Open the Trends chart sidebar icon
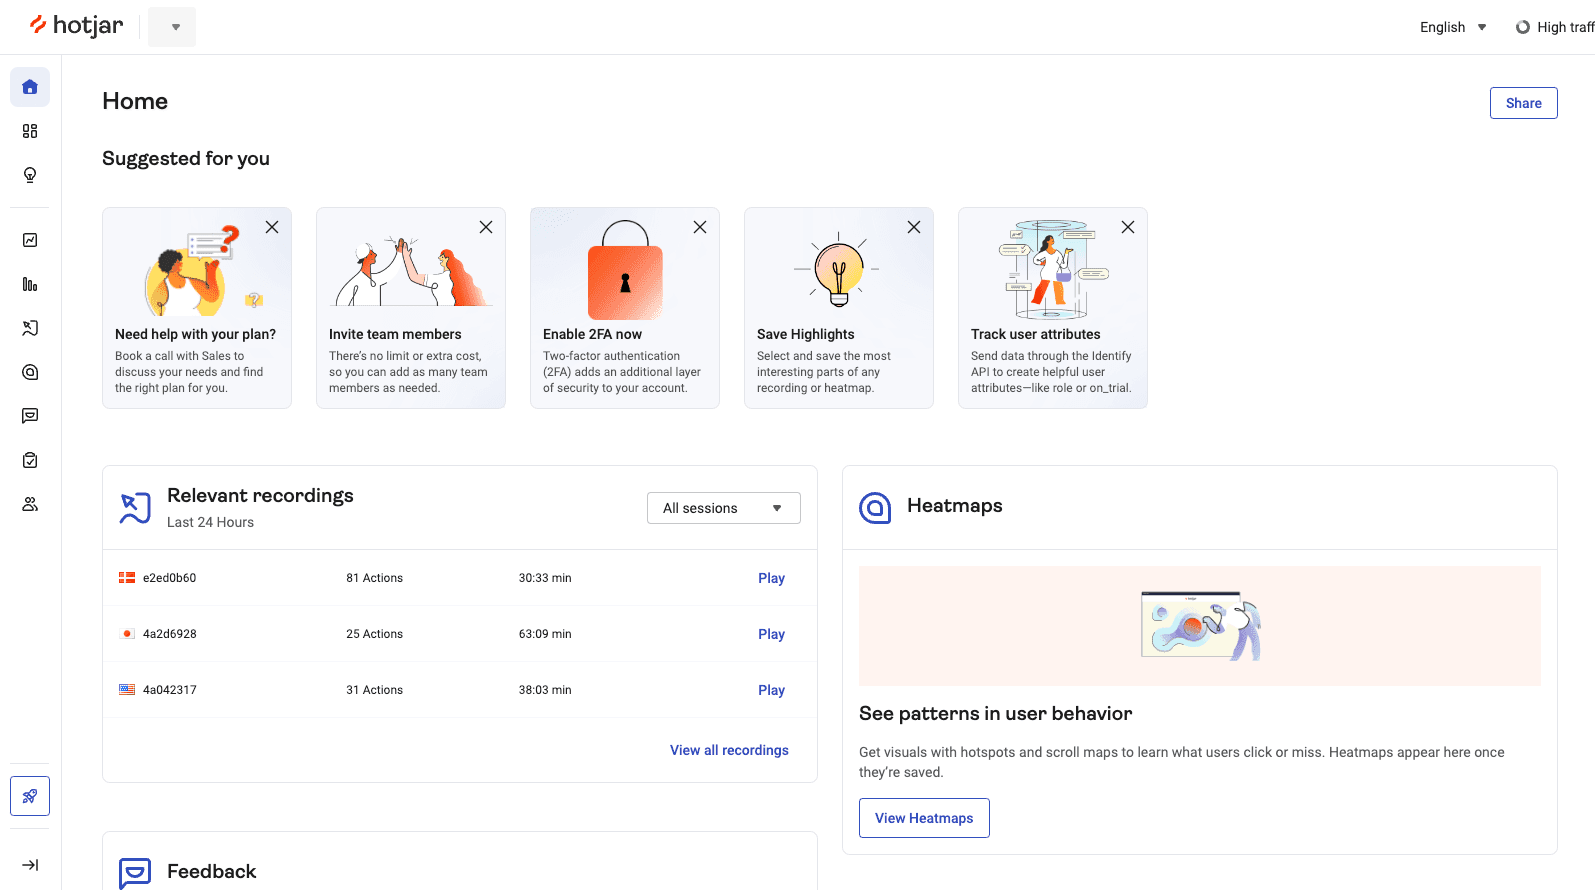The width and height of the screenshot is (1595, 890). (x=30, y=240)
